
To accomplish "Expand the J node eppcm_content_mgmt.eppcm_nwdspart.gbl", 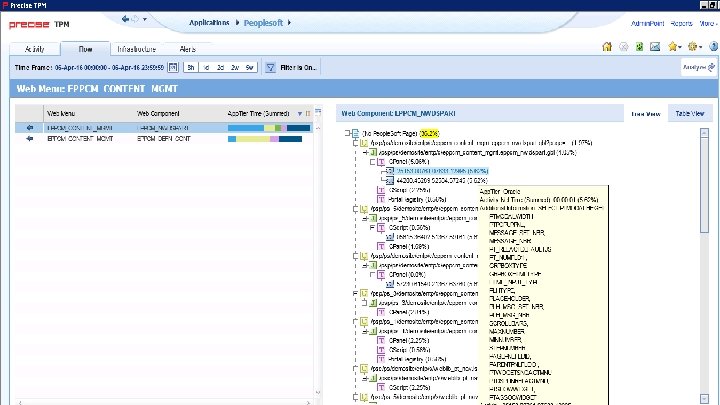I will tap(366, 152).
